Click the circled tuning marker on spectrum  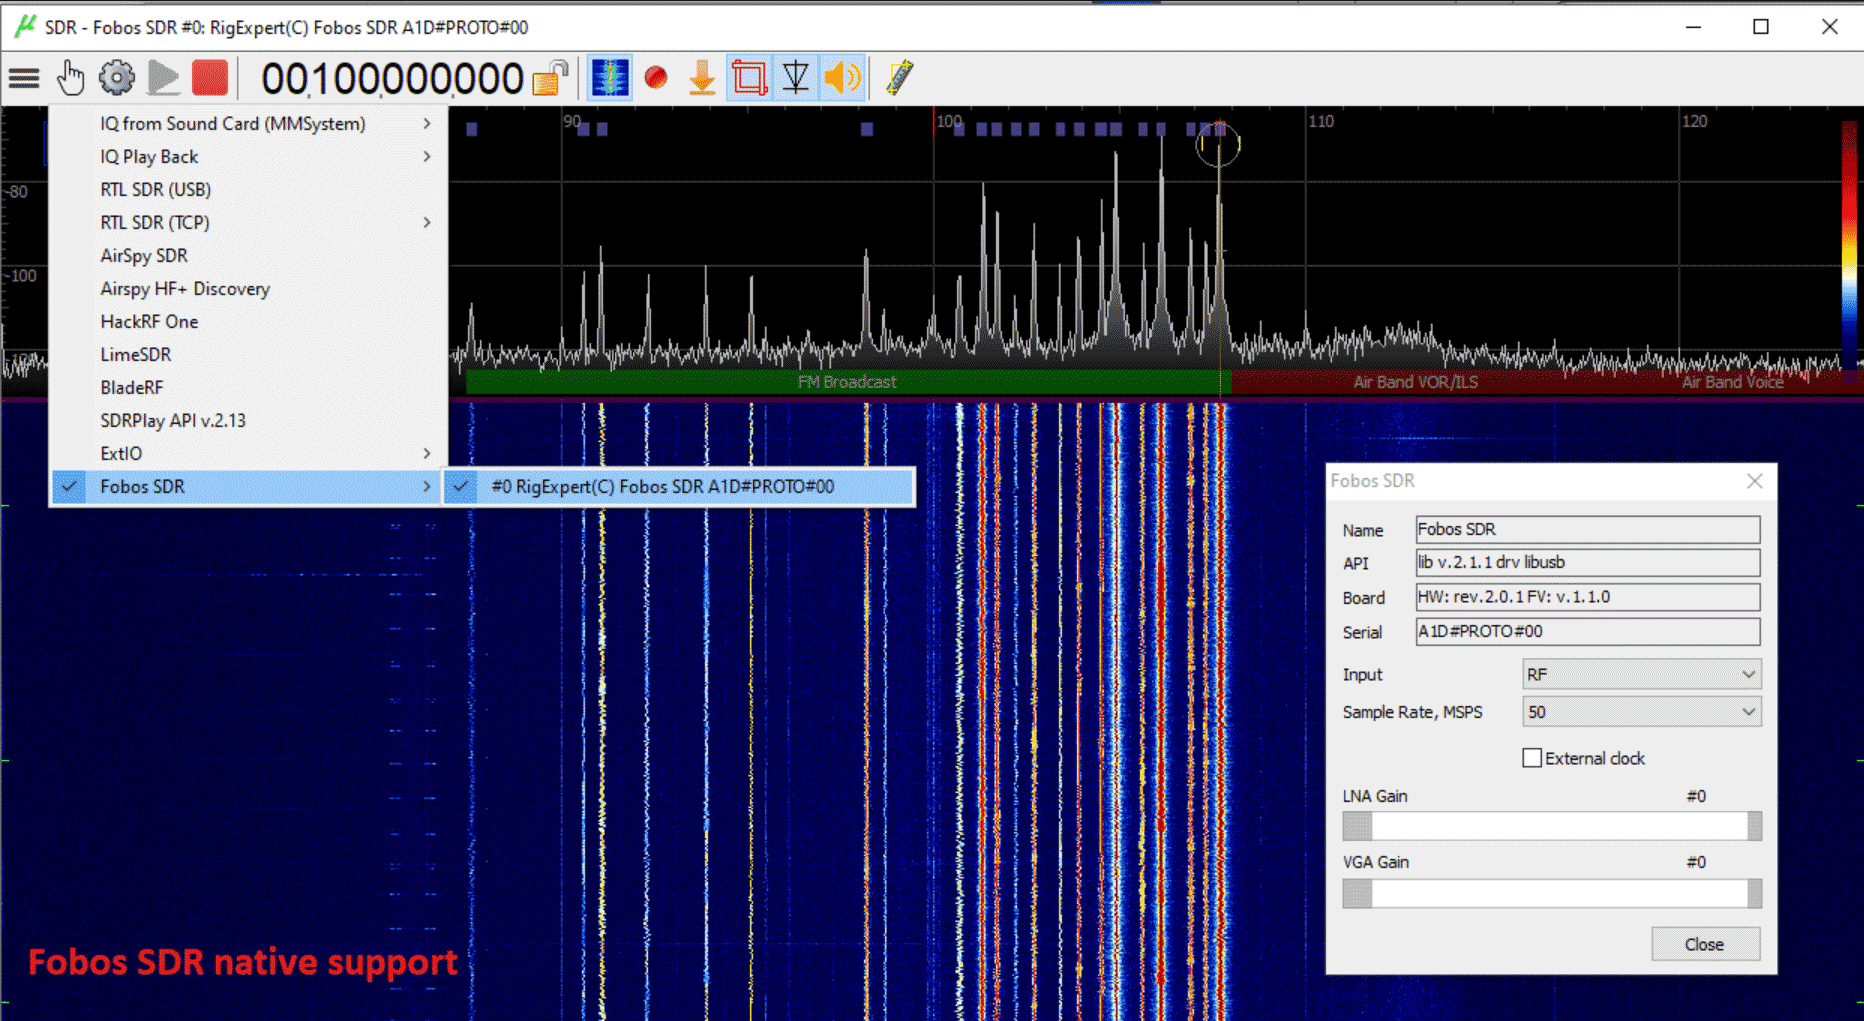point(1219,145)
